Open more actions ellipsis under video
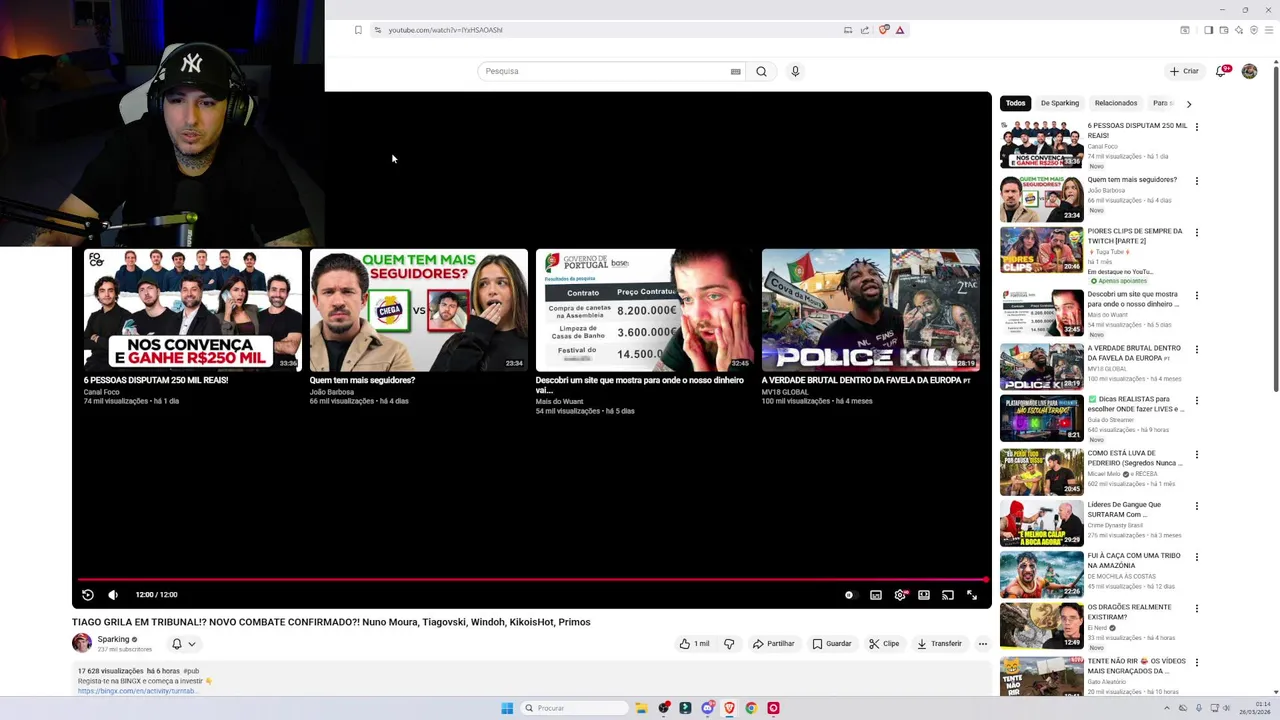The image size is (1280, 720). pyautogui.click(x=983, y=644)
